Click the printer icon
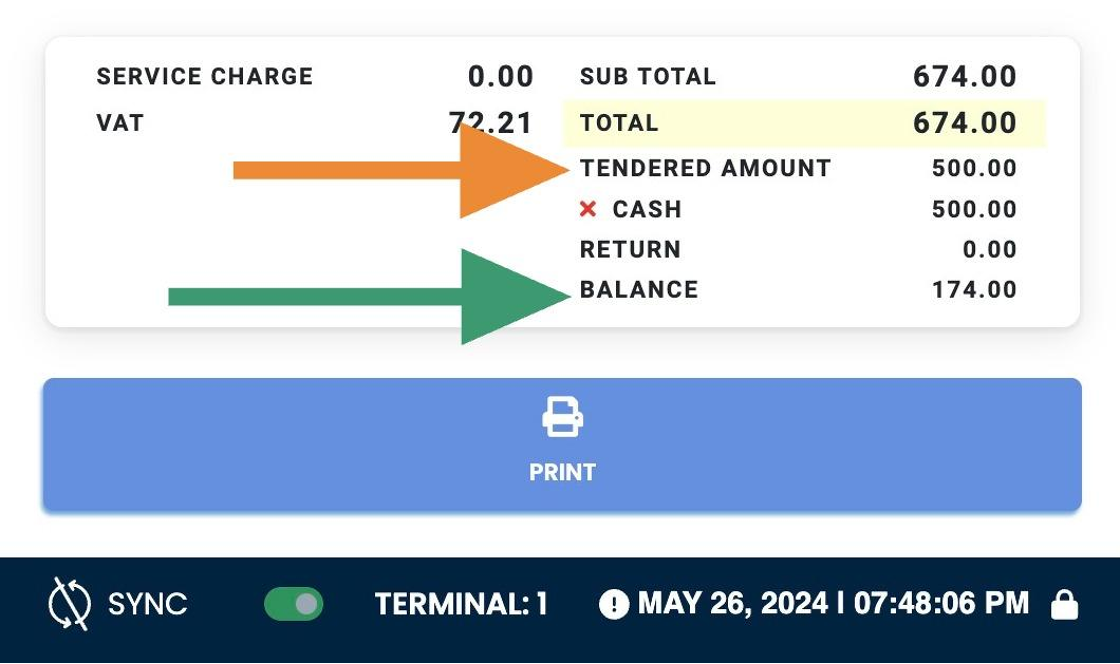 pyautogui.click(x=562, y=417)
